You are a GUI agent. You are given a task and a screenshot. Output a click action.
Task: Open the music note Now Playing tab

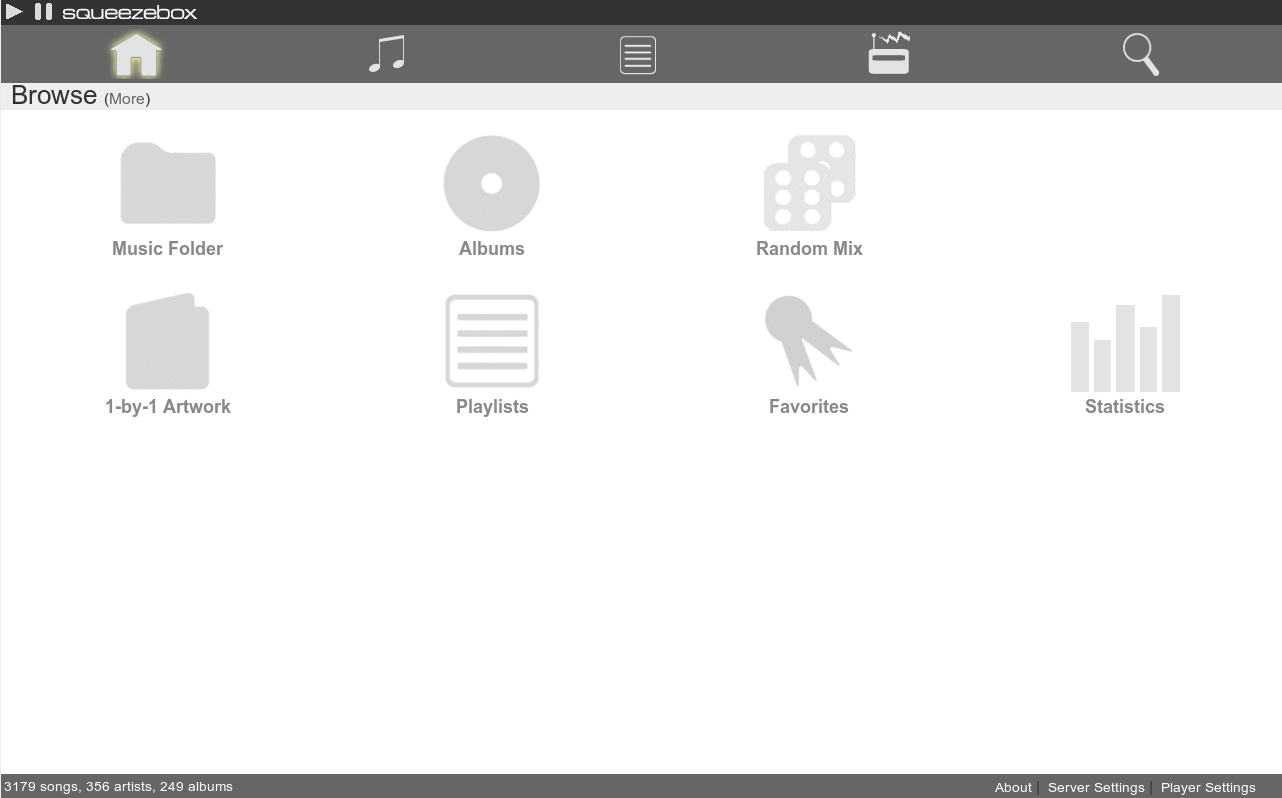(387, 54)
